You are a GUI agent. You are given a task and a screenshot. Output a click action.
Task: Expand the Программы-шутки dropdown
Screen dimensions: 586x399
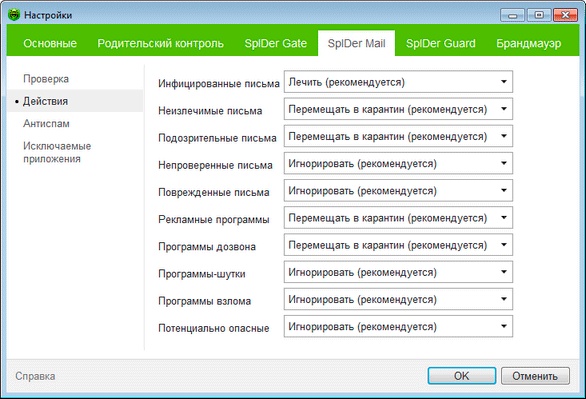pyautogui.click(x=398, y=272)
